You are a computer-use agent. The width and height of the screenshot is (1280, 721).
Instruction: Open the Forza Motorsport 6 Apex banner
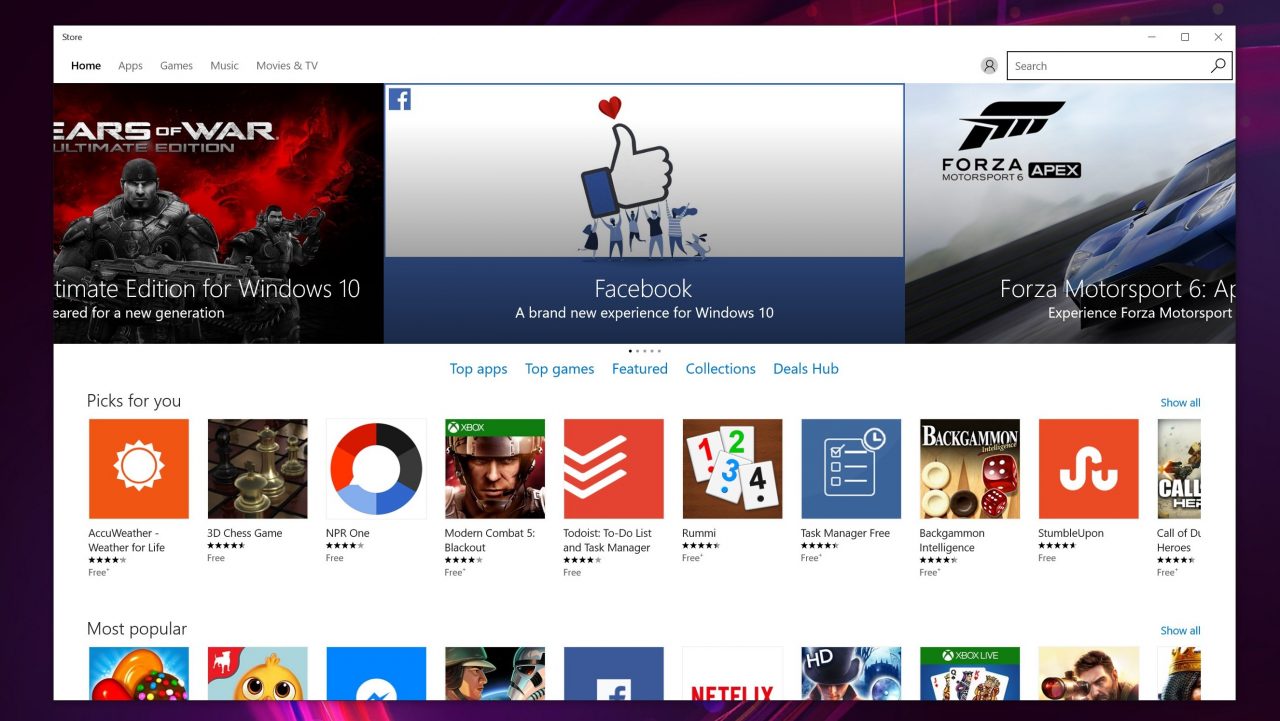(x=1070, y=214)
